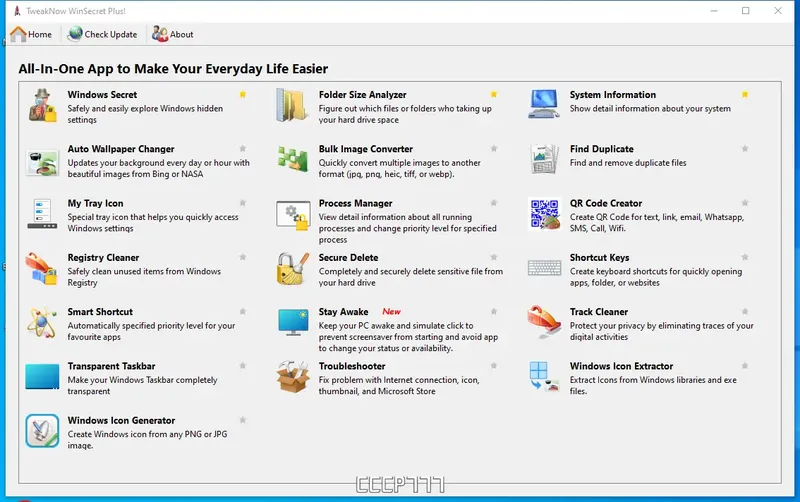Favorite Windows Icon Generator with star
Viewport: 800px width, 502px height.
[x=243, y=420]
